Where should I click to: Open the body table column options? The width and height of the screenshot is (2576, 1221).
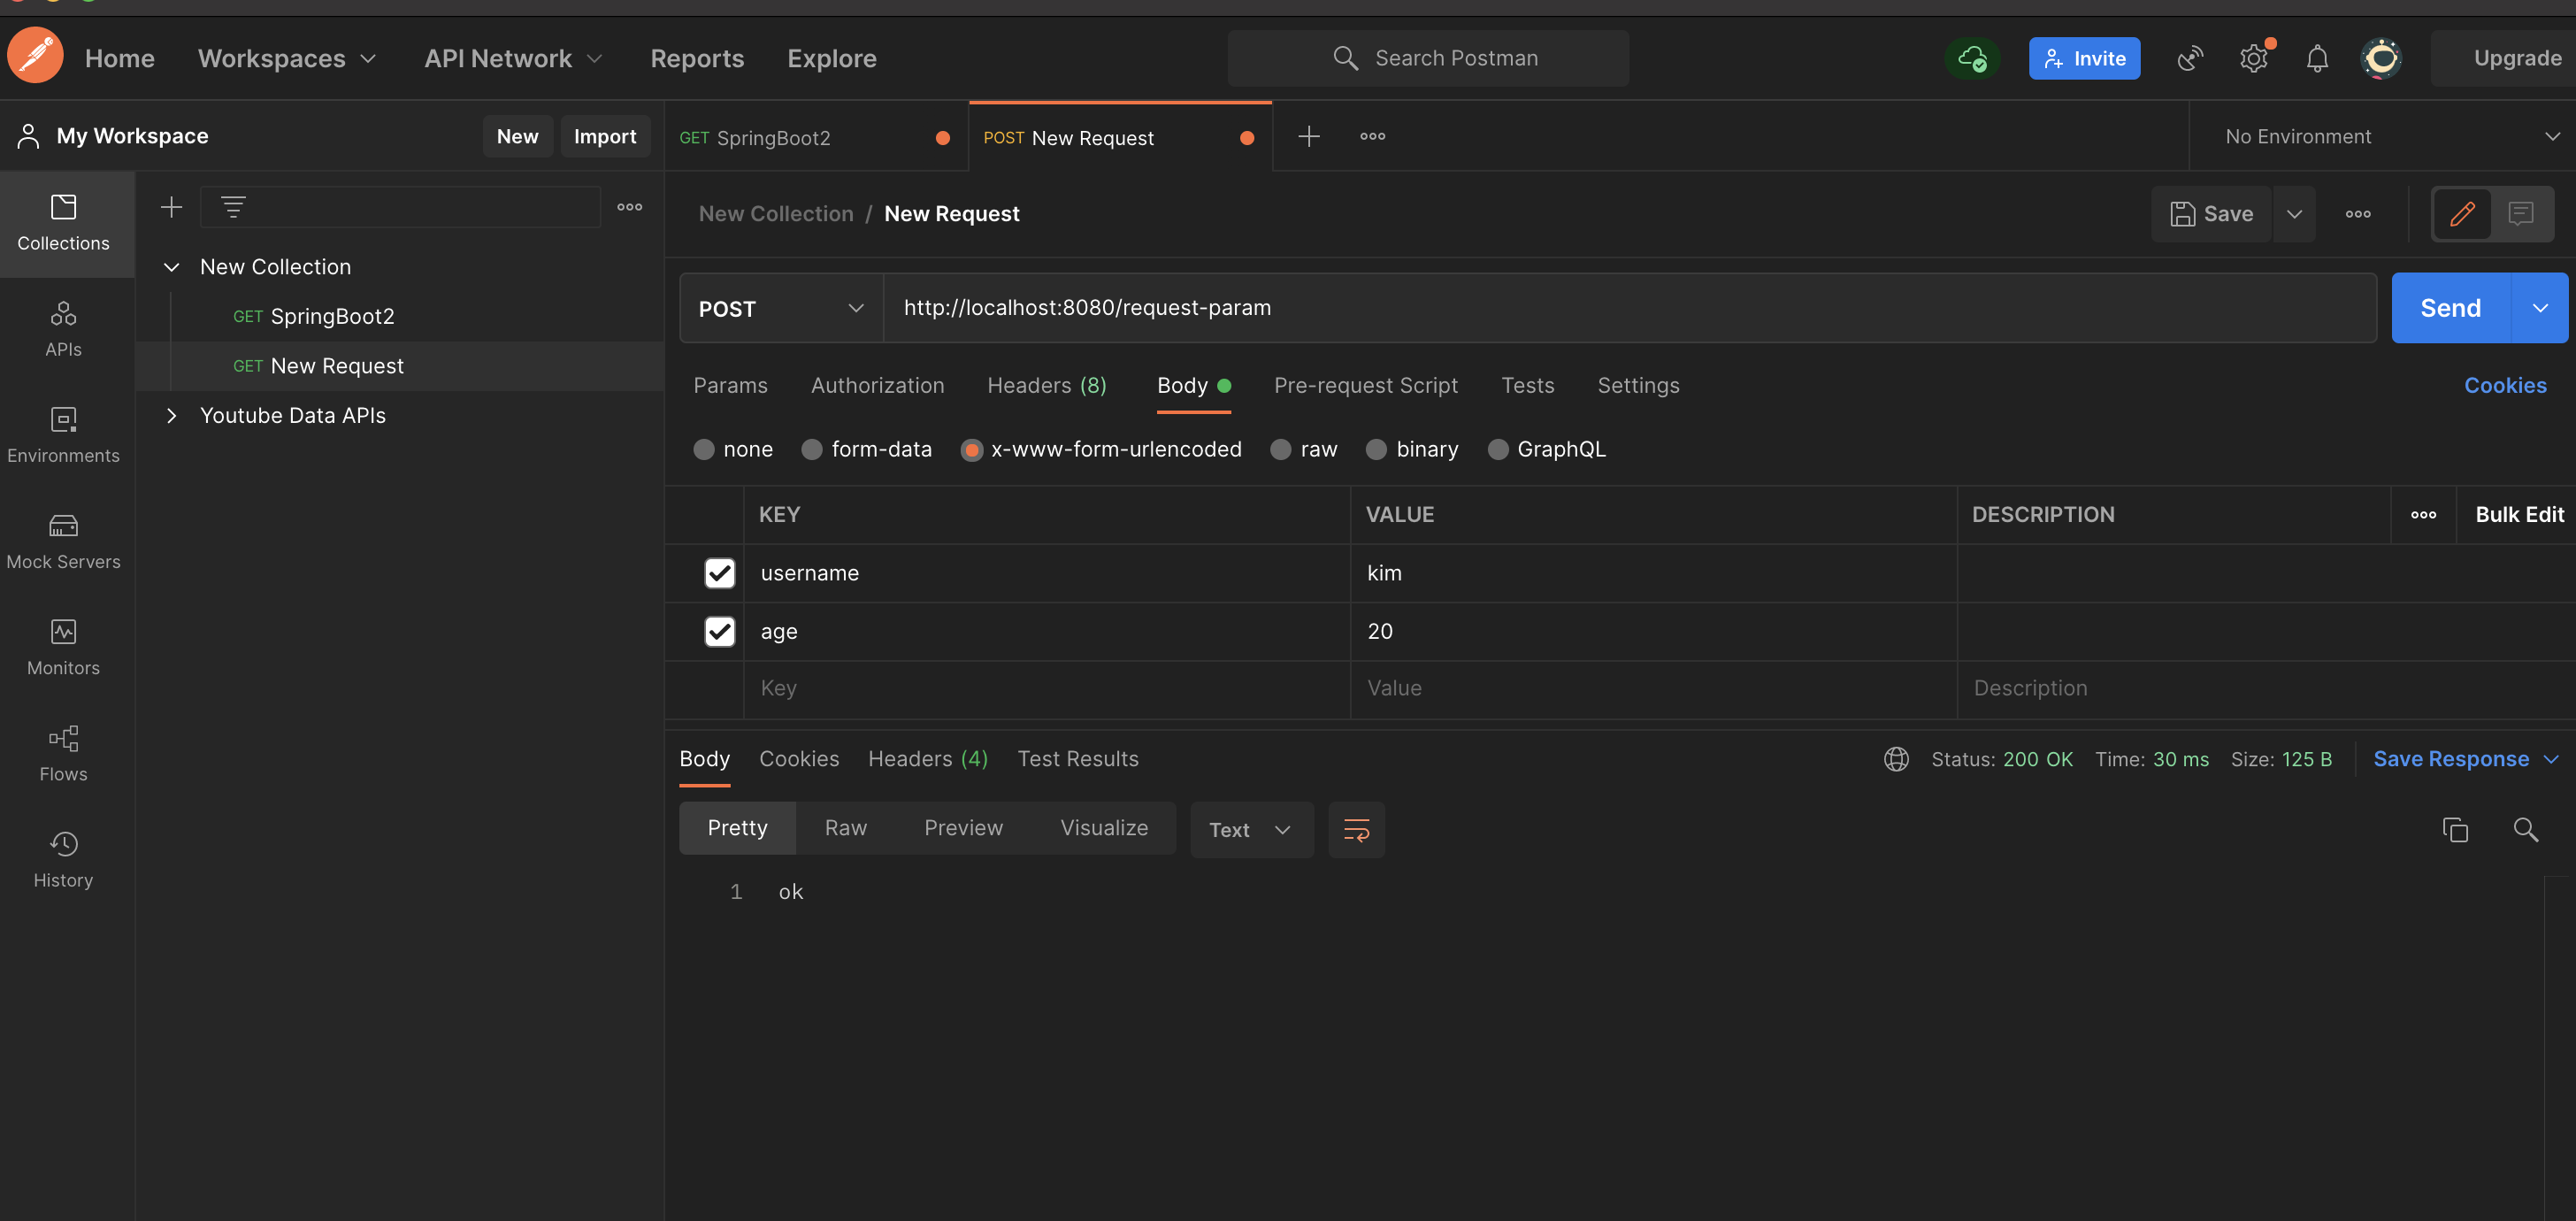click(x=2422, y=514)
